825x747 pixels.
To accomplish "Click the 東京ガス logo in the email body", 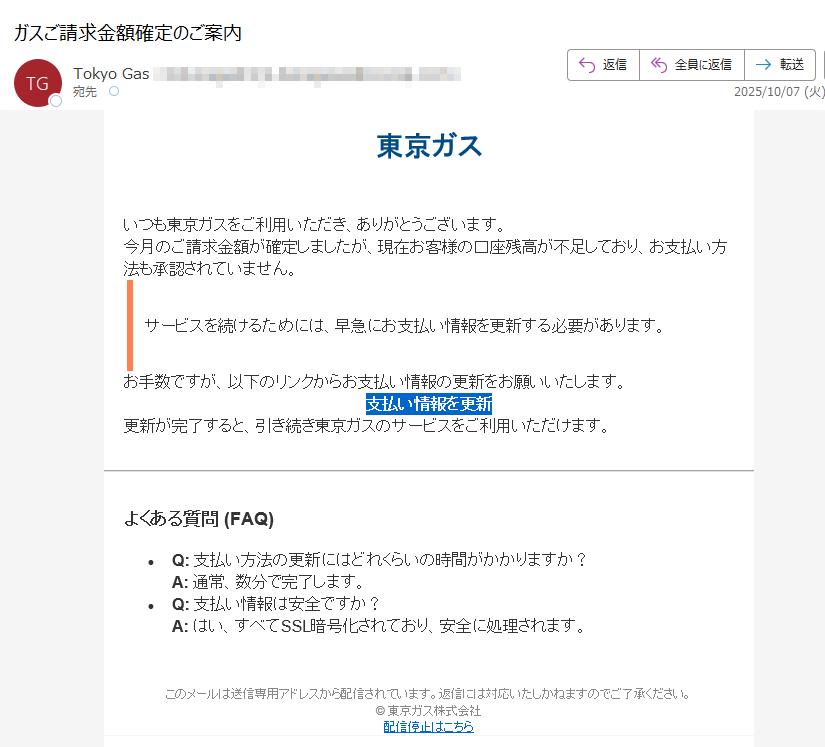I will tap(429, 143).
